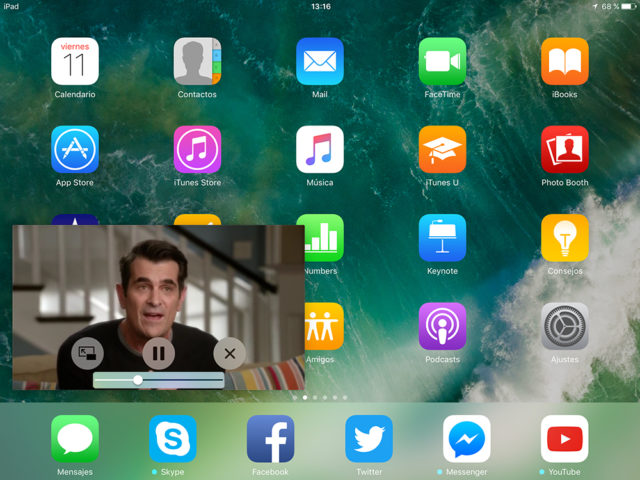Open the iBooks app
The height and width of the screenshot is (480, 640).
(x=564, y=61)
